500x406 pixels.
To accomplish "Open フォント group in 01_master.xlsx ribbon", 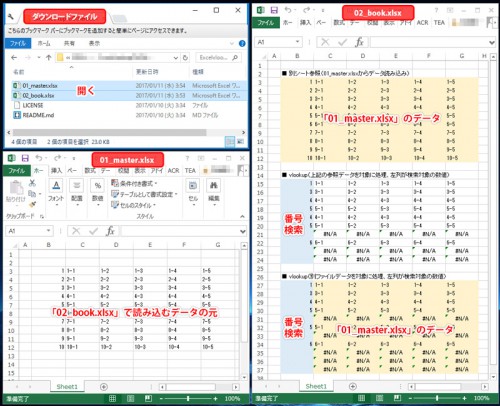I will coord(56,192).
